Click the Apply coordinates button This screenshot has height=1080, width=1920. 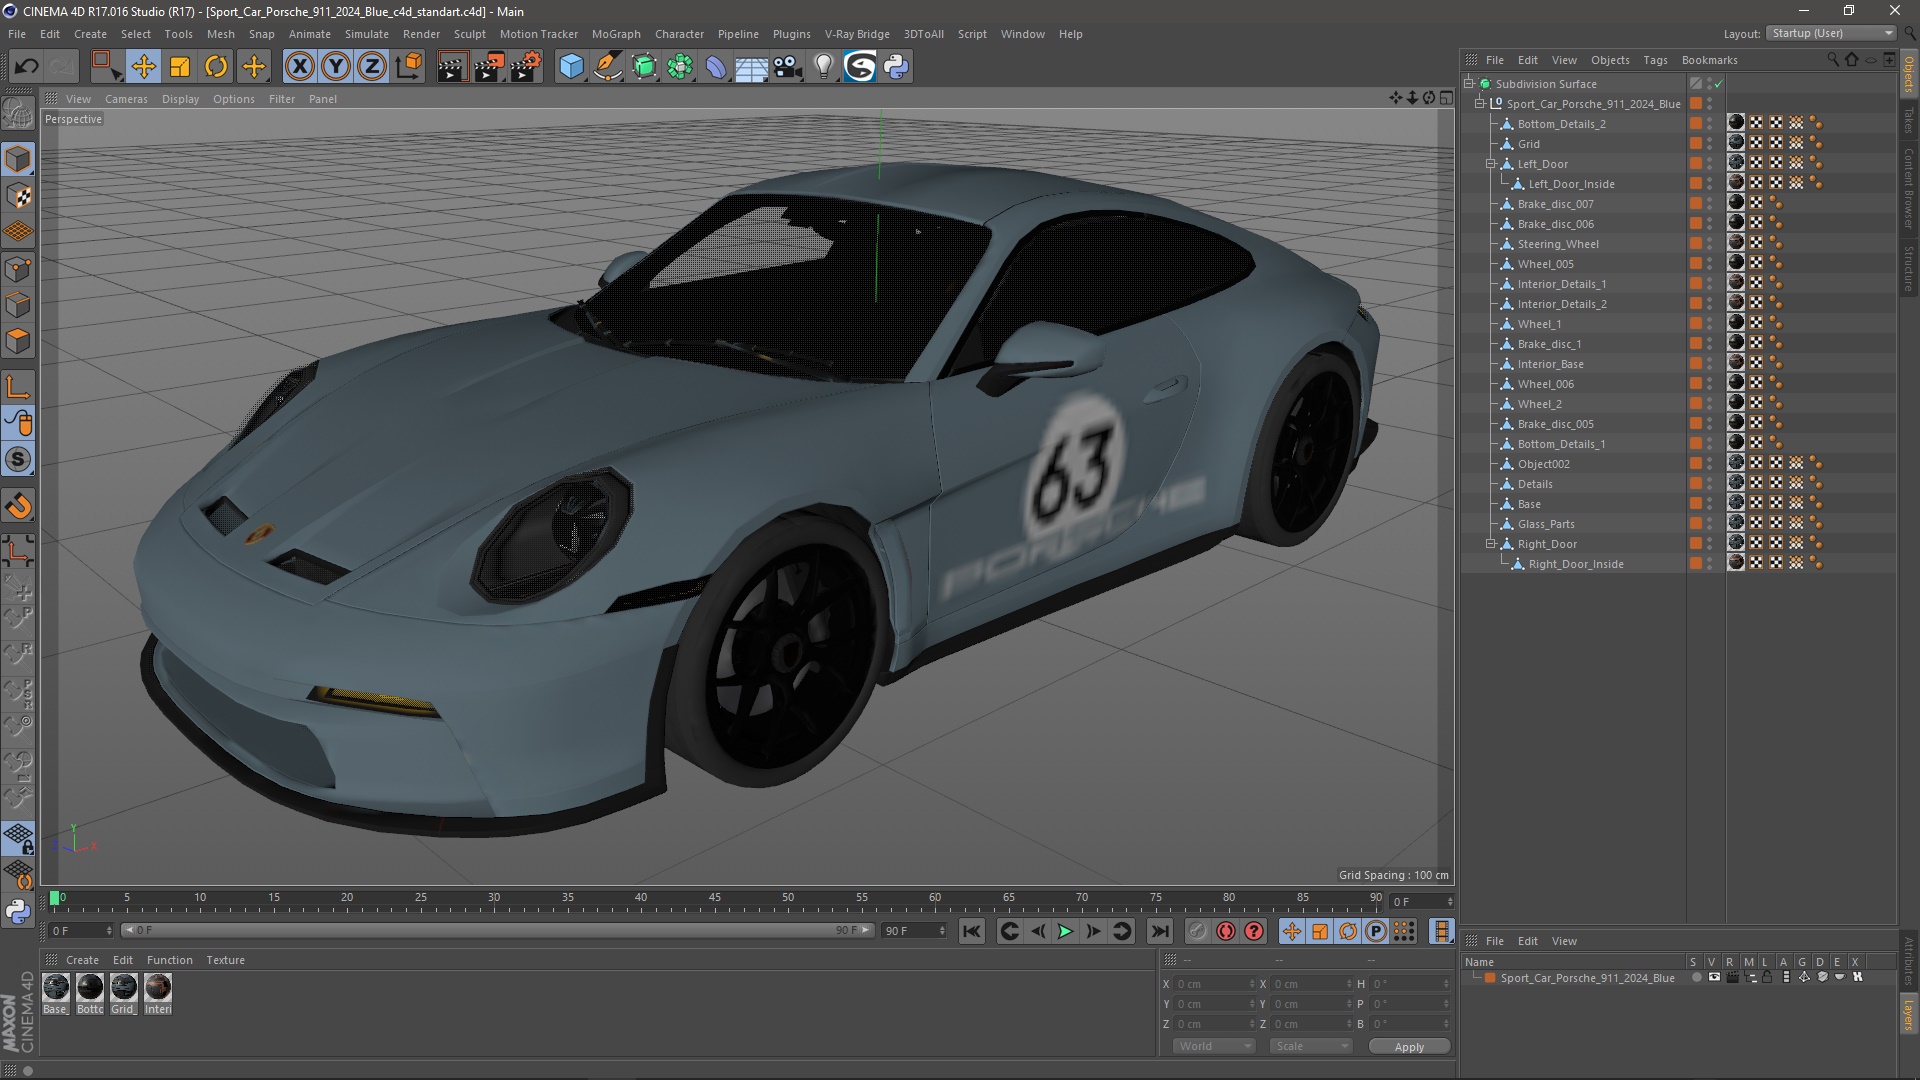tap(1409, 1047)
